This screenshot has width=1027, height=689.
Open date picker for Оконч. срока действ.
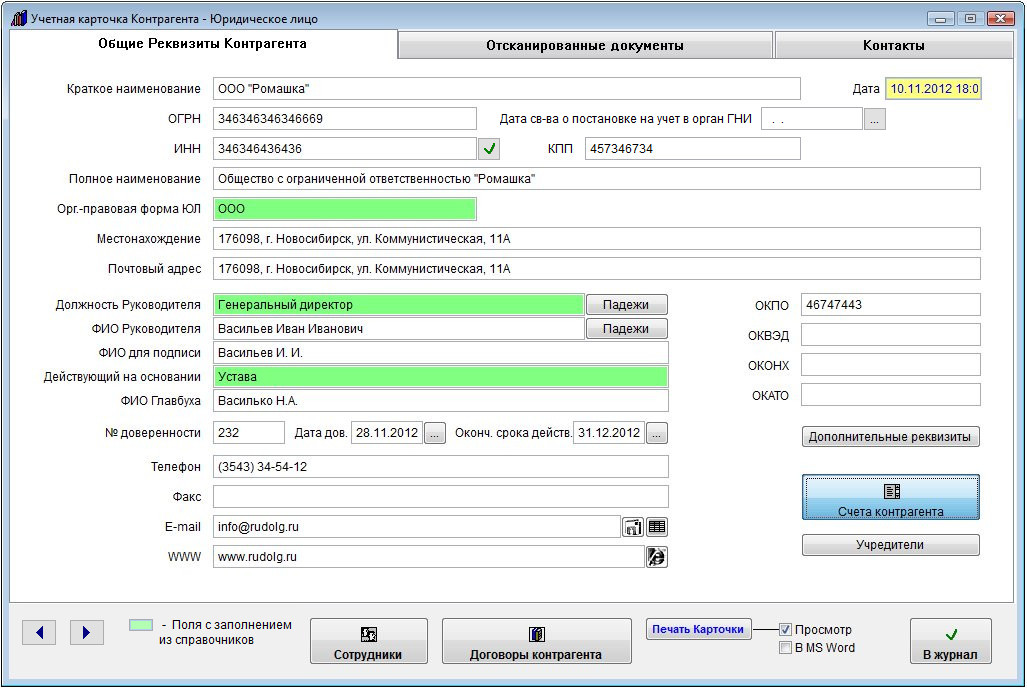[656, 433]
